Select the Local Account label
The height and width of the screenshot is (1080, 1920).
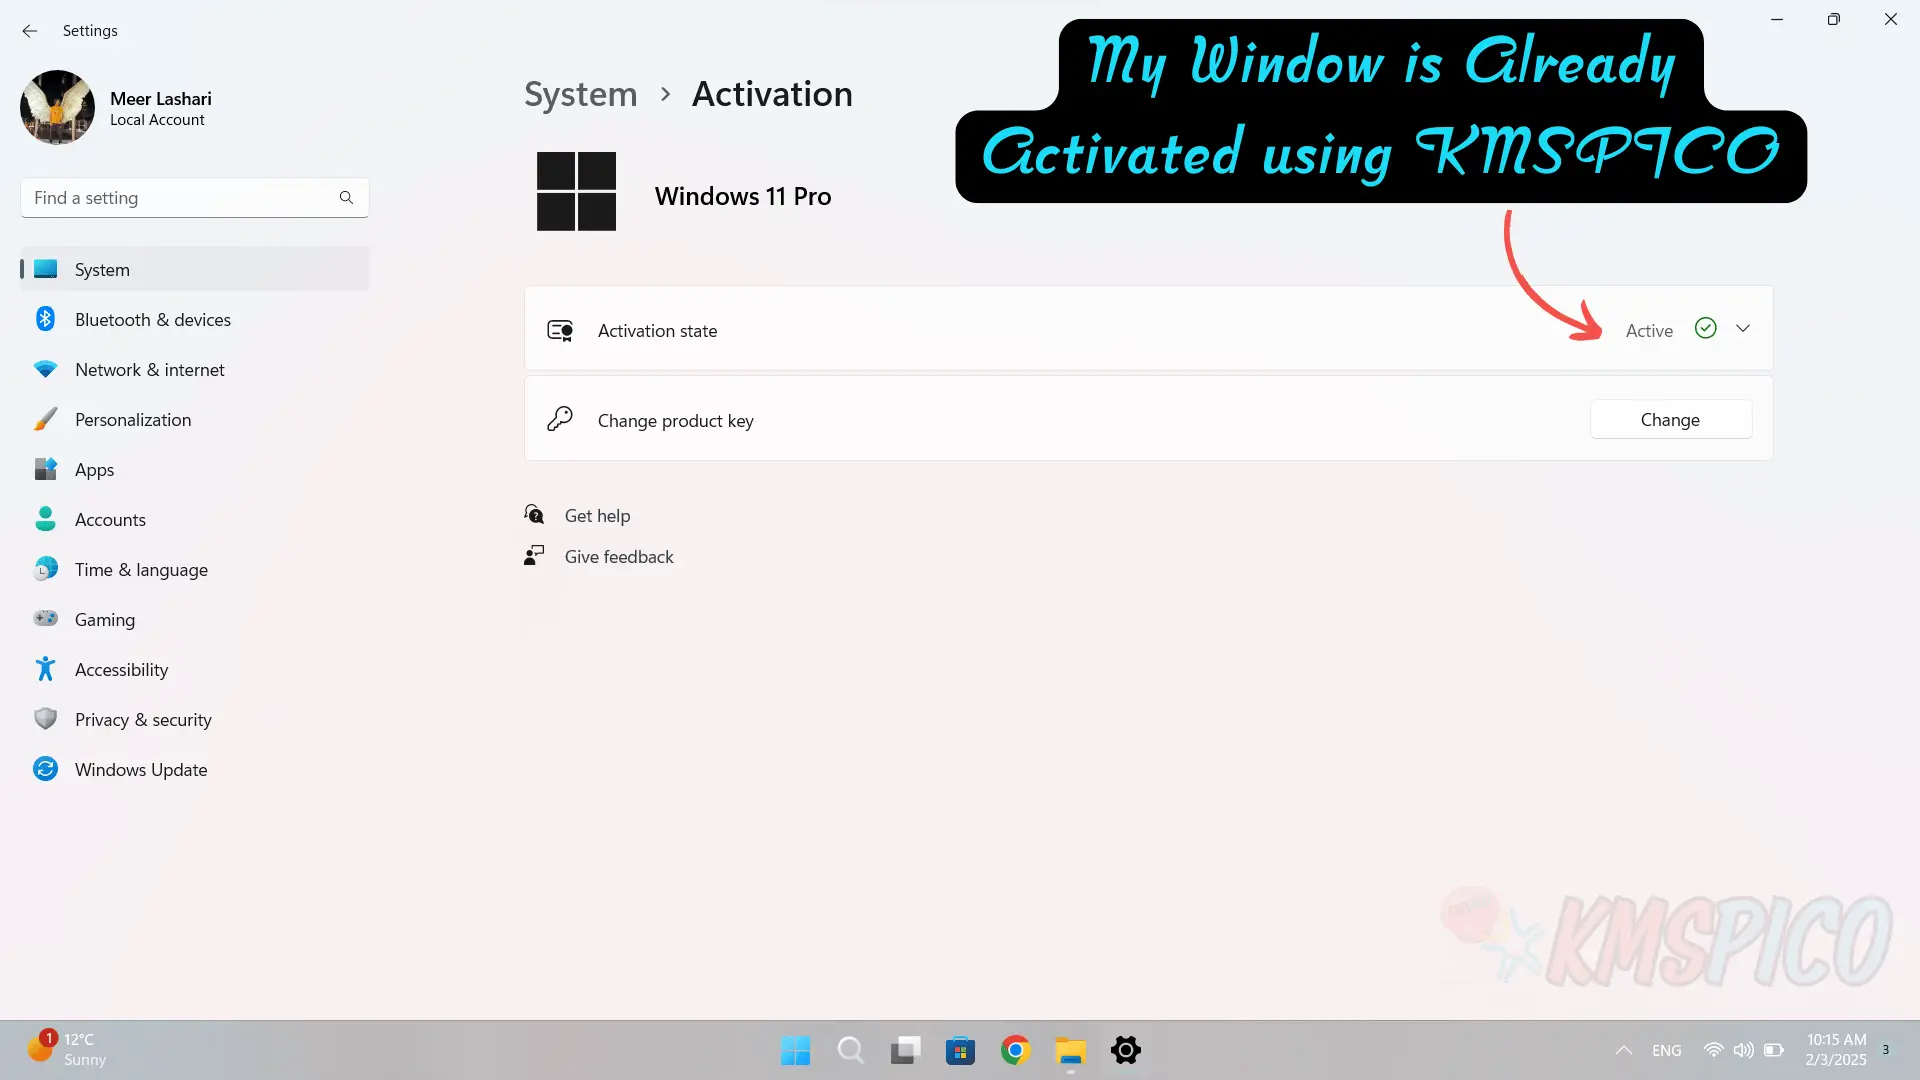[157, 120]
